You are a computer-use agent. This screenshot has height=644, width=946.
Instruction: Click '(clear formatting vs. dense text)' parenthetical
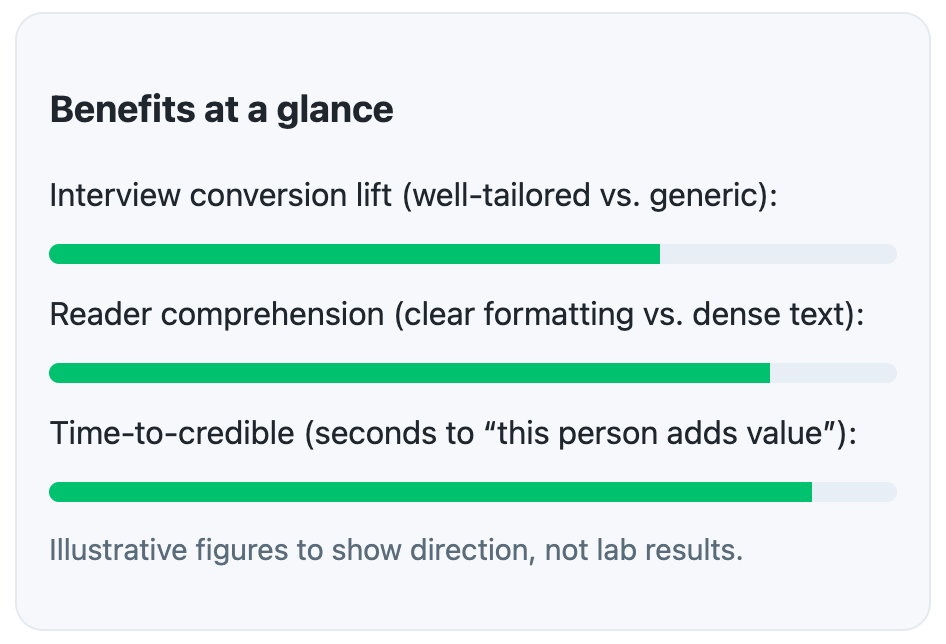(x=628, y=314)
